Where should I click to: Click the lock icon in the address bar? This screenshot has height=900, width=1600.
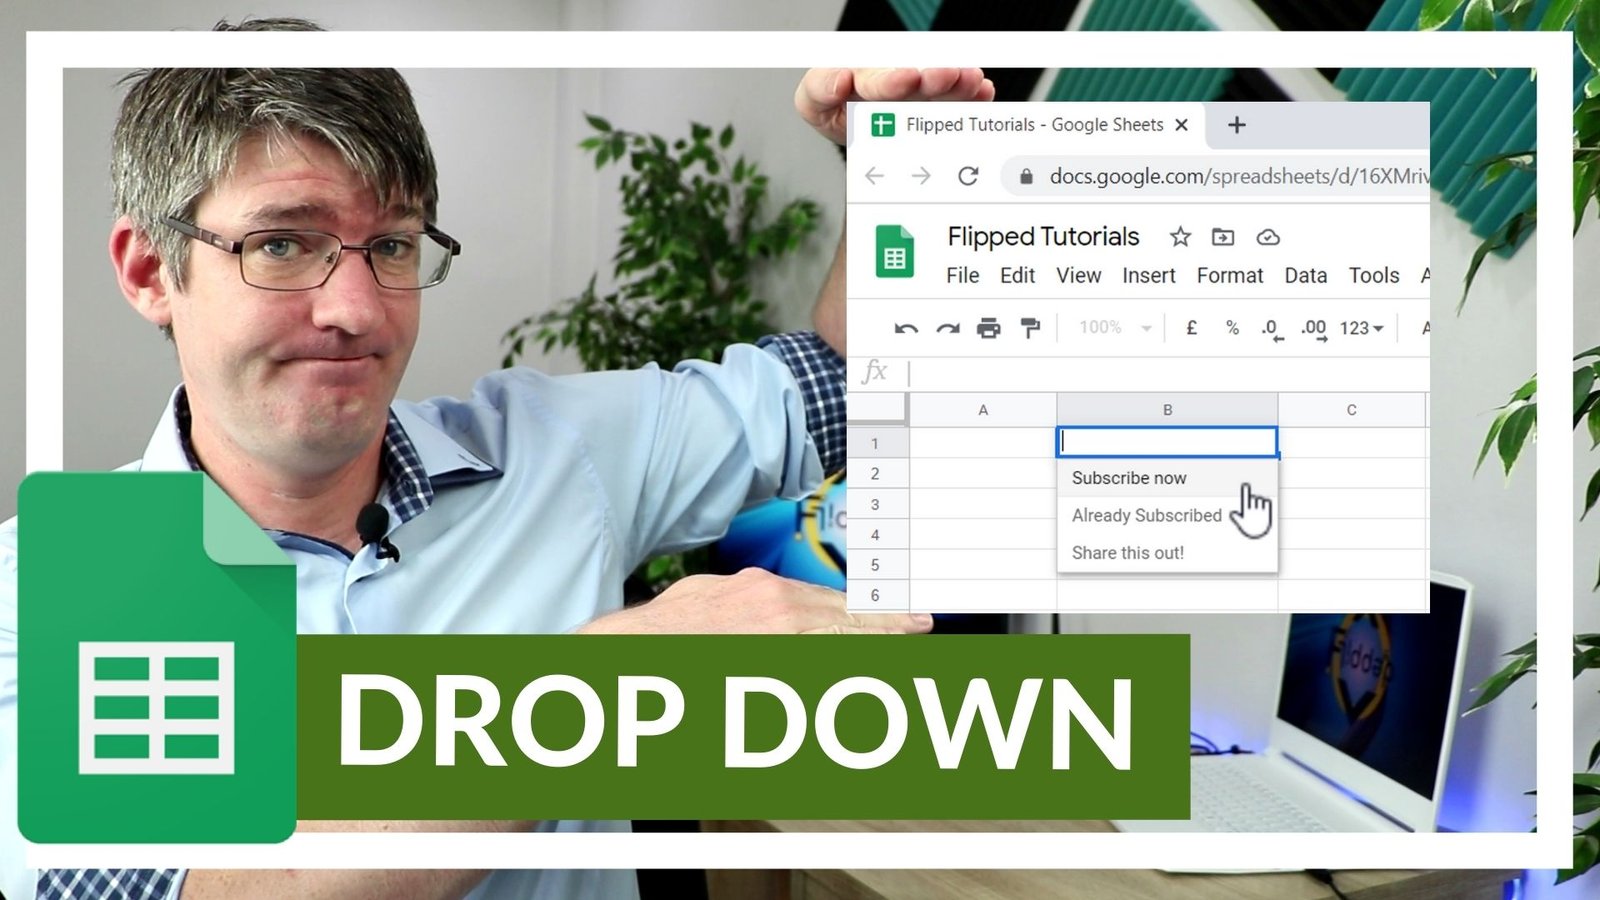[x=1026, y=174]
